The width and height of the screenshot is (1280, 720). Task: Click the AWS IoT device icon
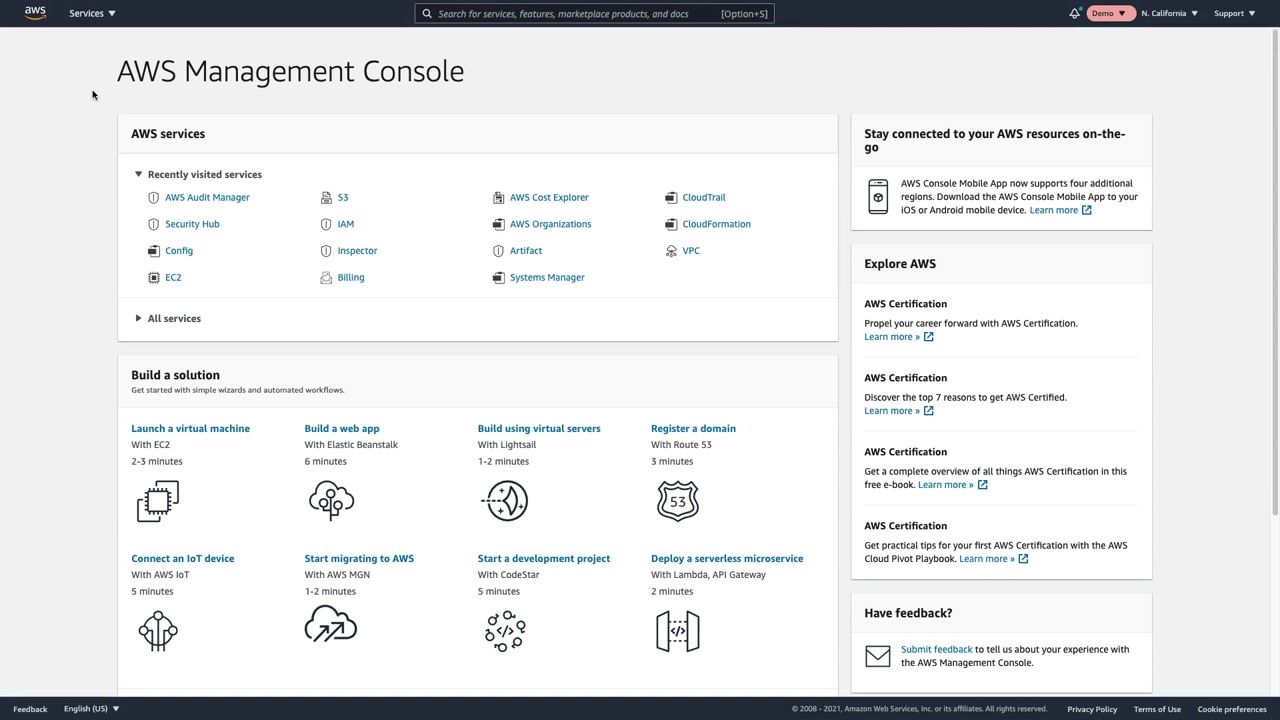tap(158, 631)
